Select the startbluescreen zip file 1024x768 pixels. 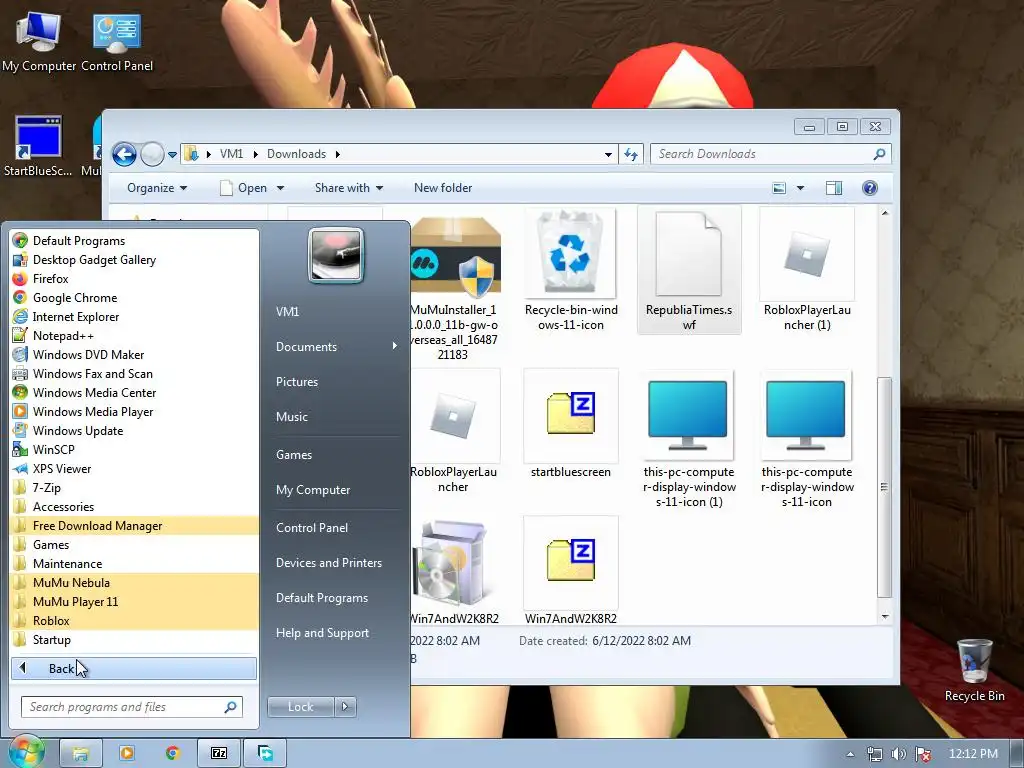click(571, 424)
